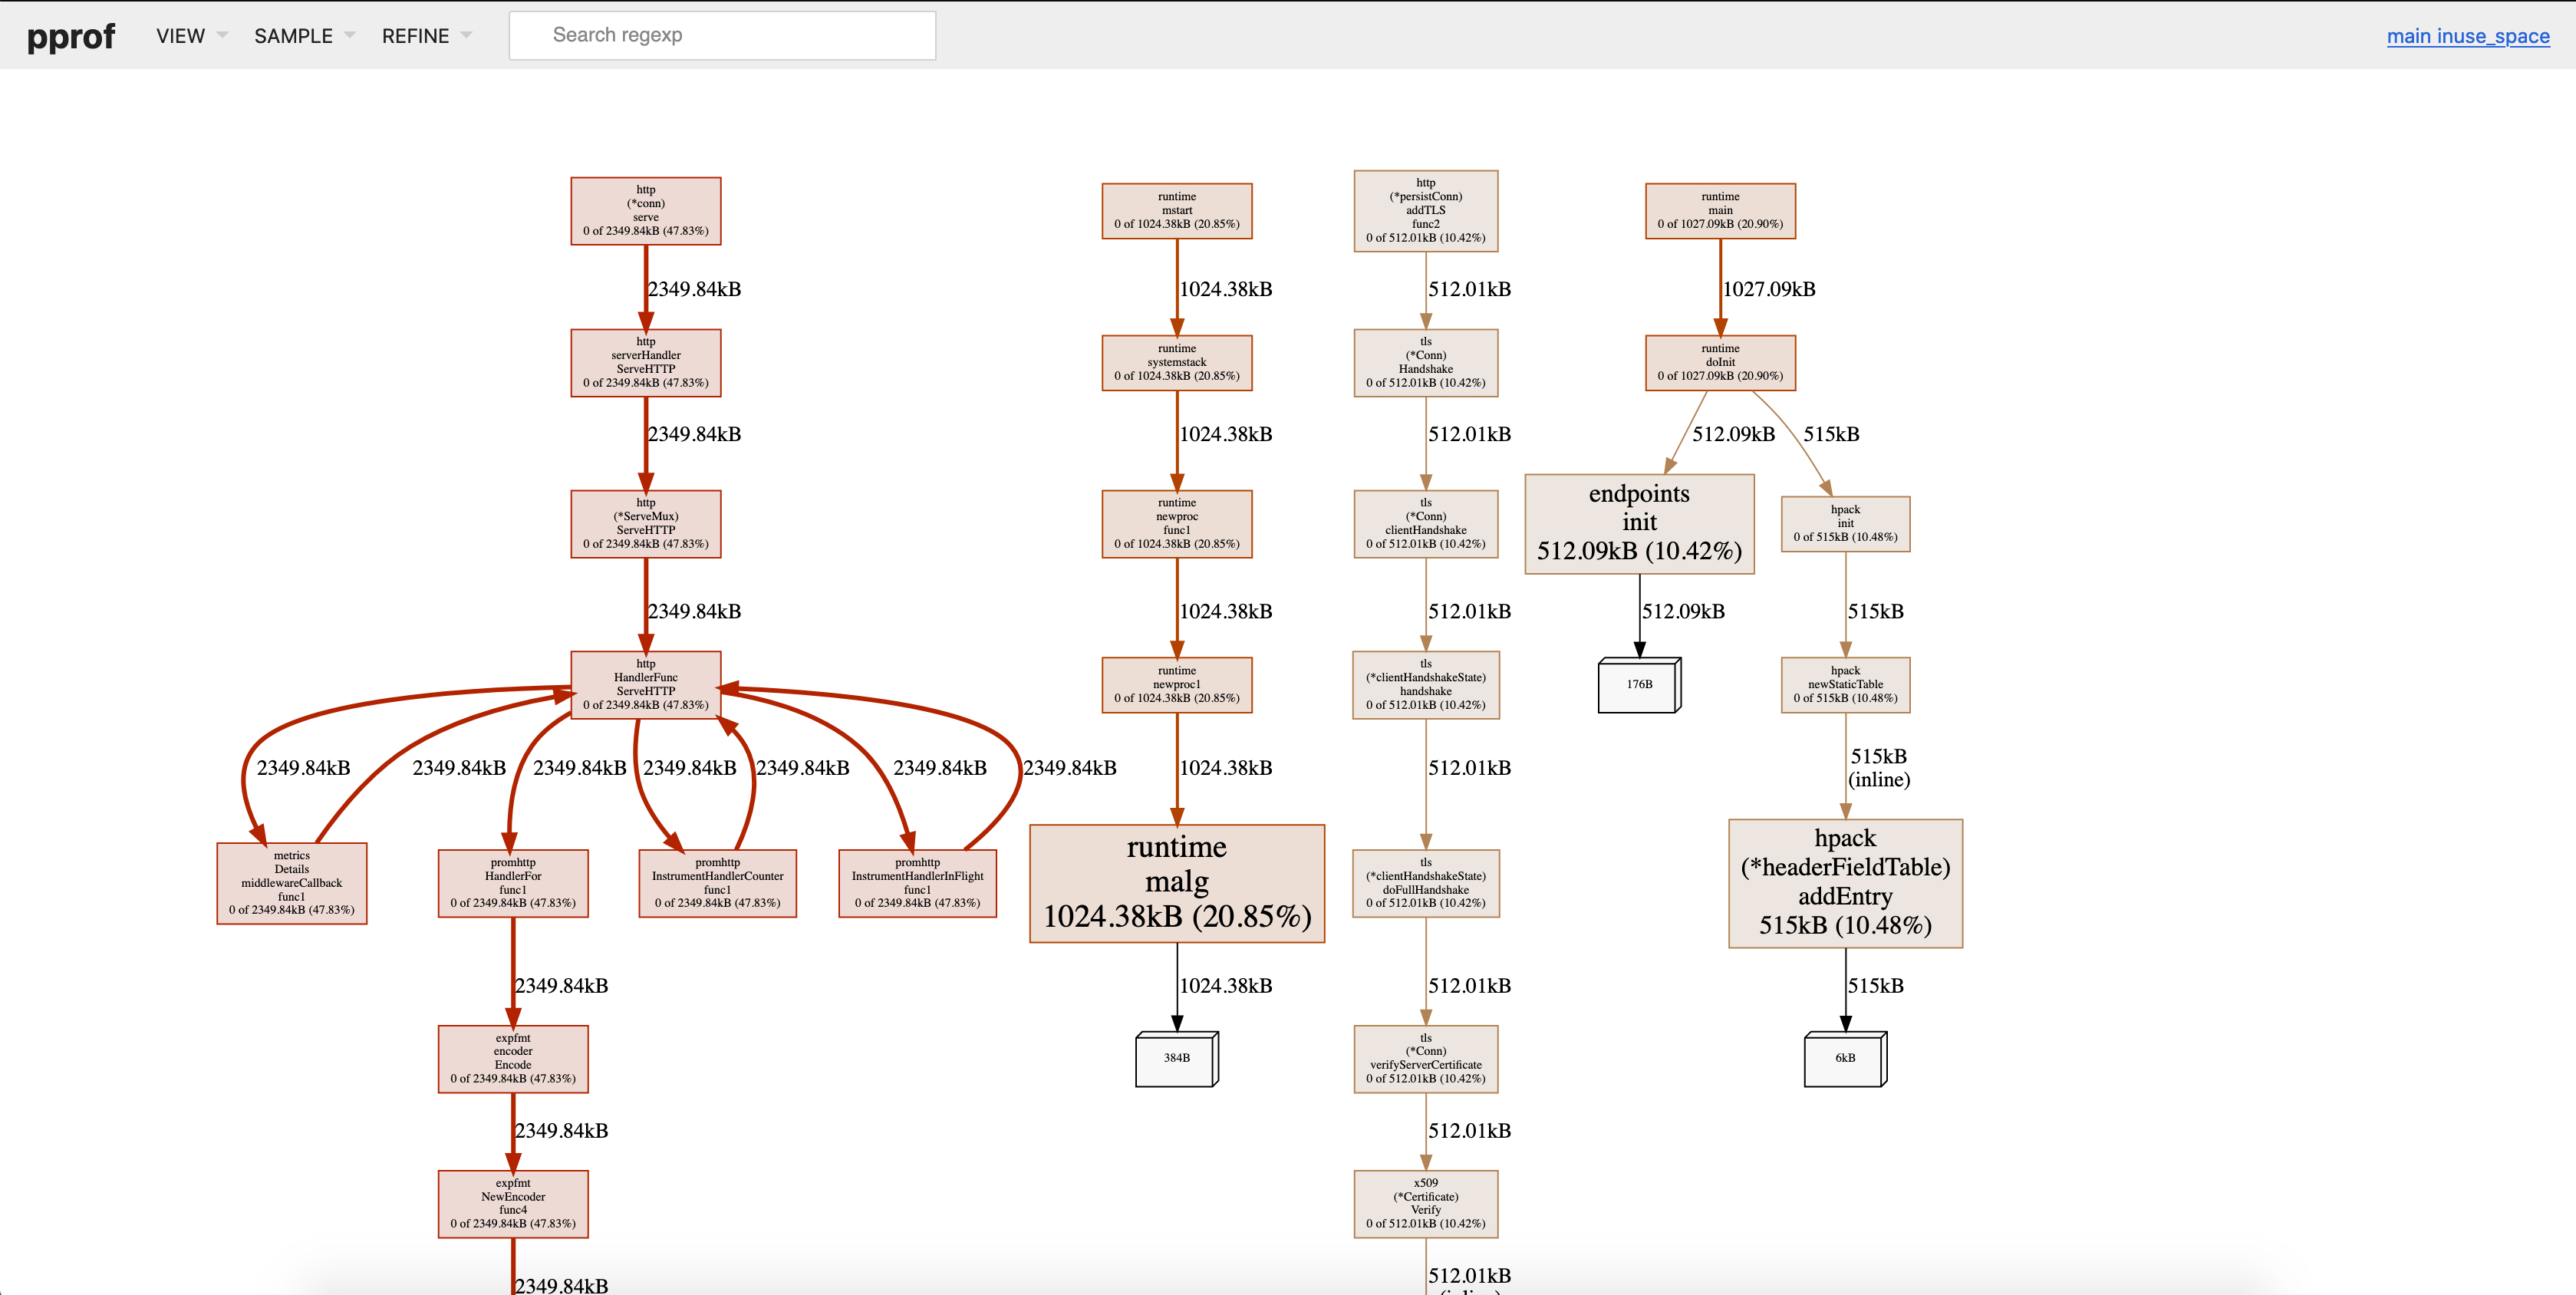Click the 176B allocation box icon
The image size is (2576, 1295).
coord(1638,685)
